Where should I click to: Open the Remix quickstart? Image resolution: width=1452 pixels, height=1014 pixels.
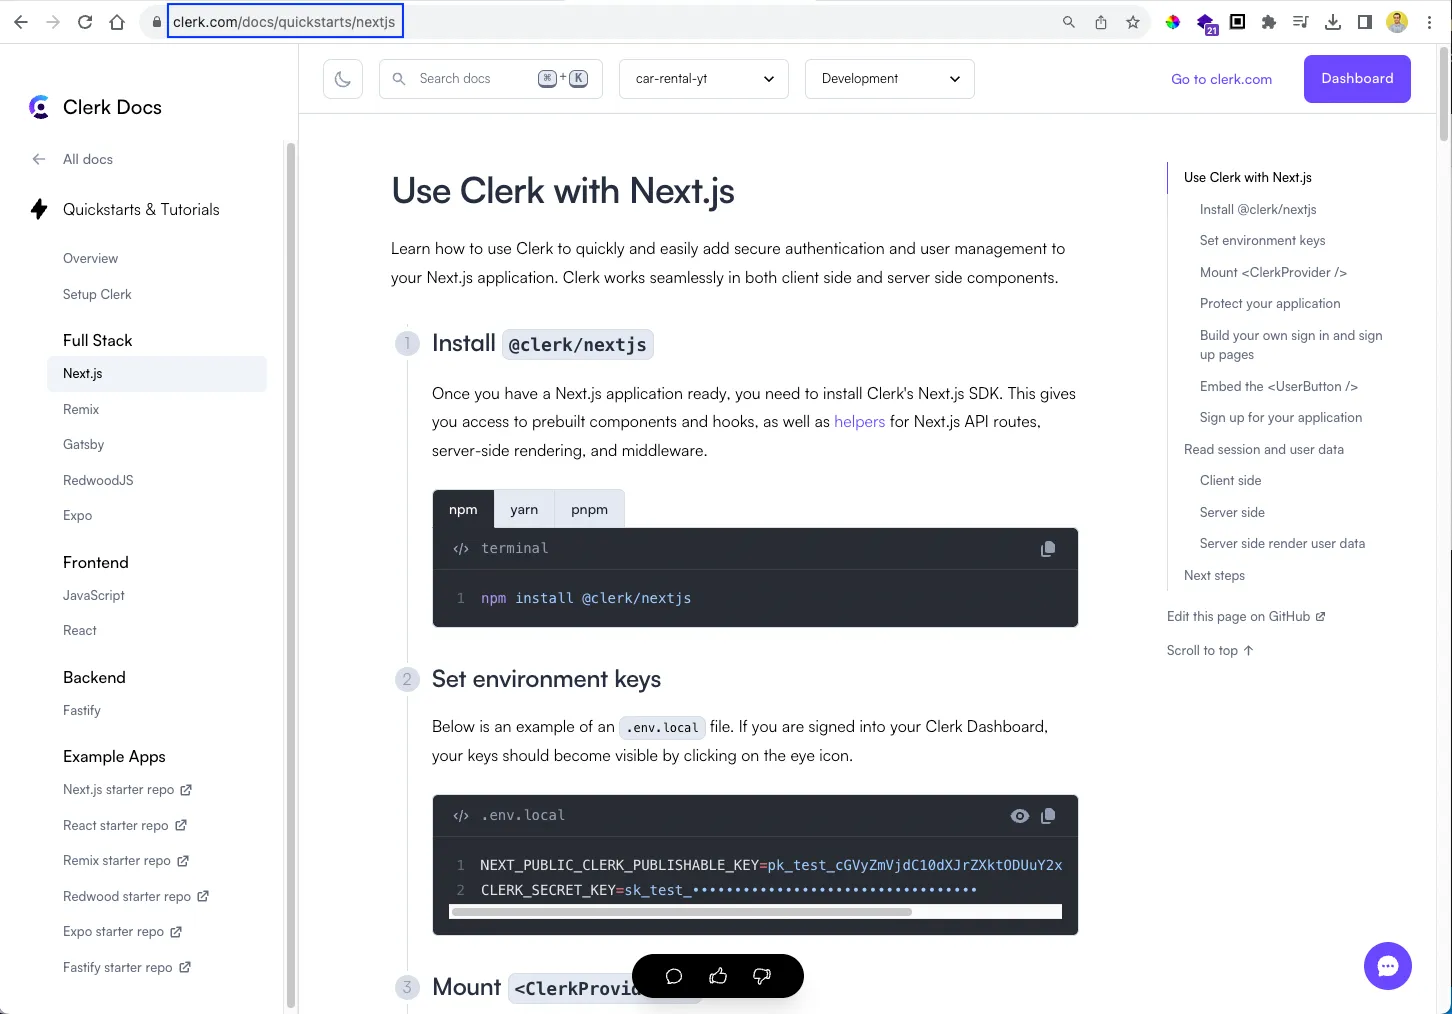[x=81, y=409]
